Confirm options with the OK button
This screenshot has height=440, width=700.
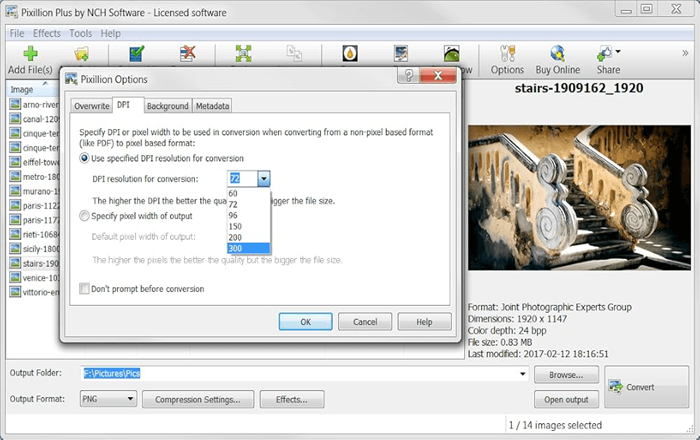pos(305,322)
